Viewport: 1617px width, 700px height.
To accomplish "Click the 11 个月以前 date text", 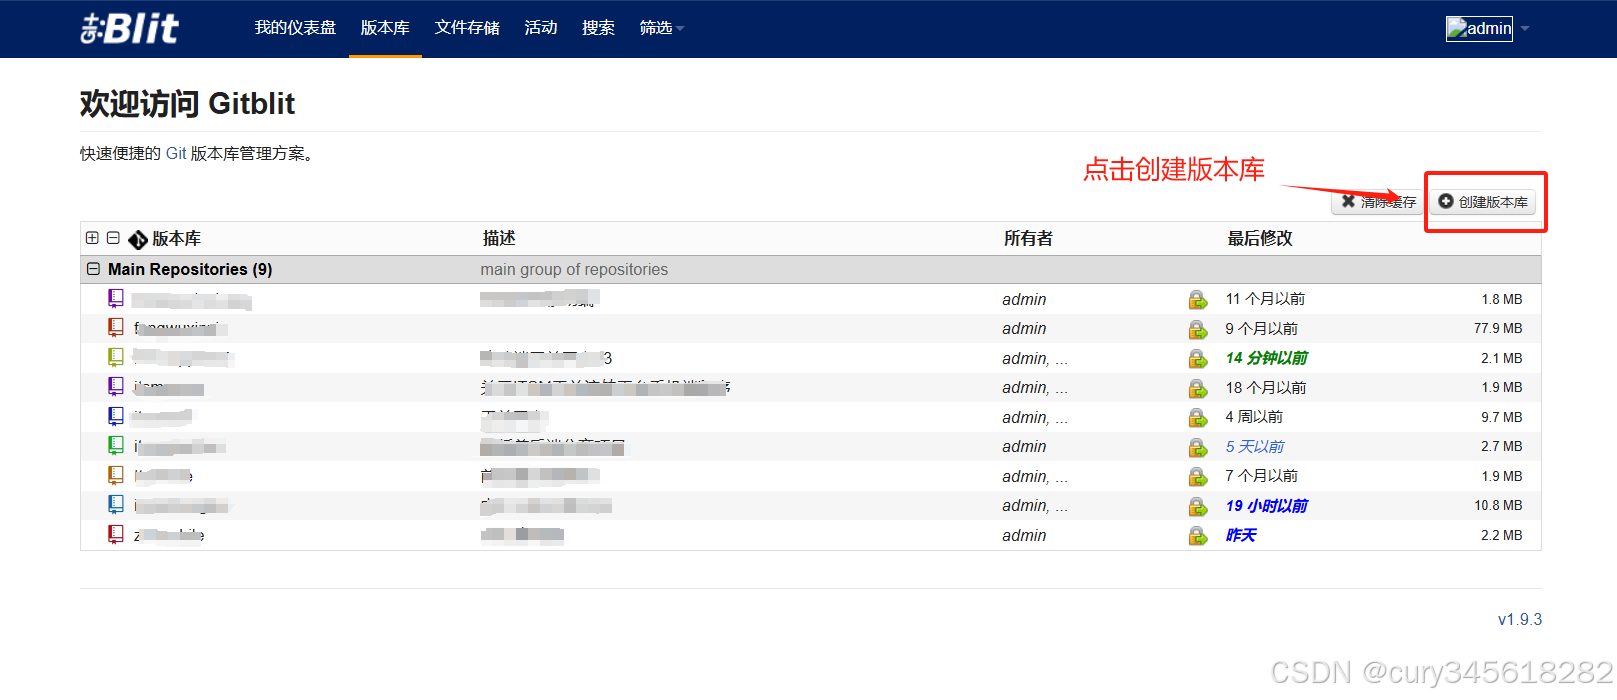I will click(x=1265, y=299).
